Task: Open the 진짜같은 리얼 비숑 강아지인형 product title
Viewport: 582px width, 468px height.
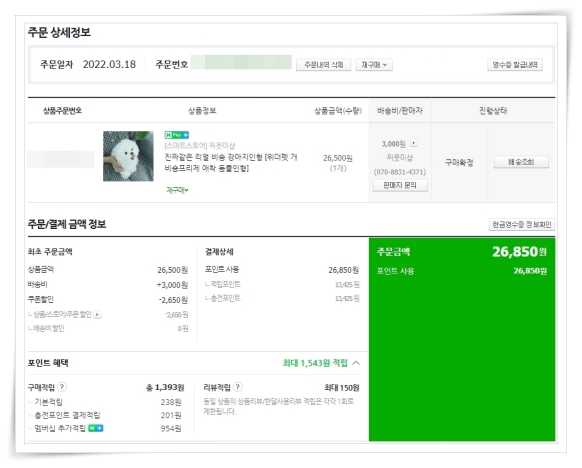Action: (x=230, y=163)
